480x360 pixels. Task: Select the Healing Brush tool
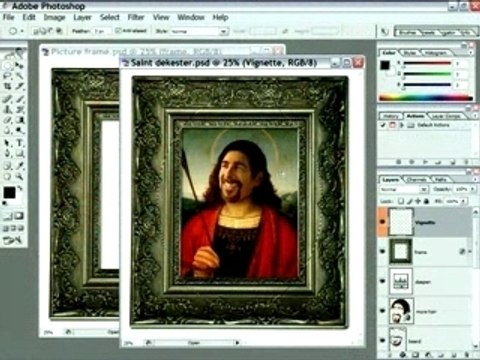(x=8, y=98)
